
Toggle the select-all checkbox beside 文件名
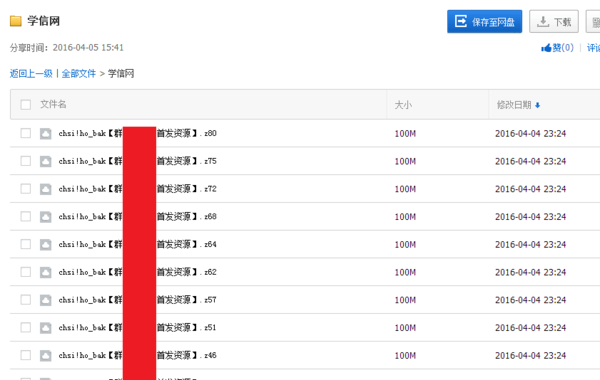click(x=26, y=104)
